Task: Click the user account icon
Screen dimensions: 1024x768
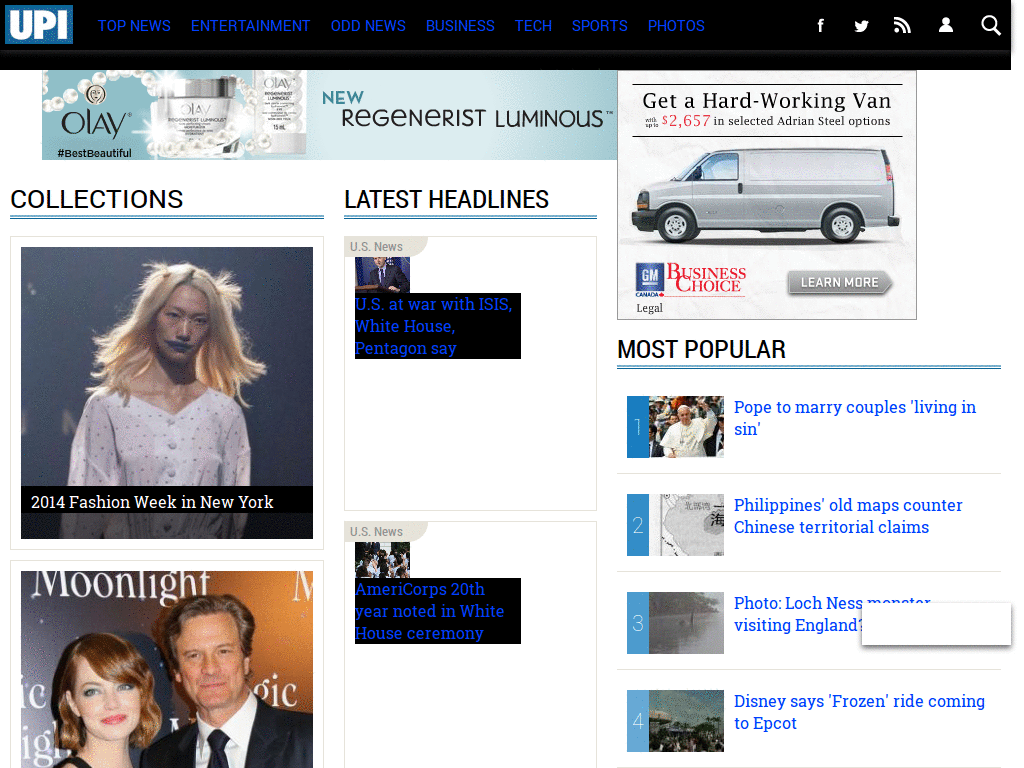Action: click(945, 26)
